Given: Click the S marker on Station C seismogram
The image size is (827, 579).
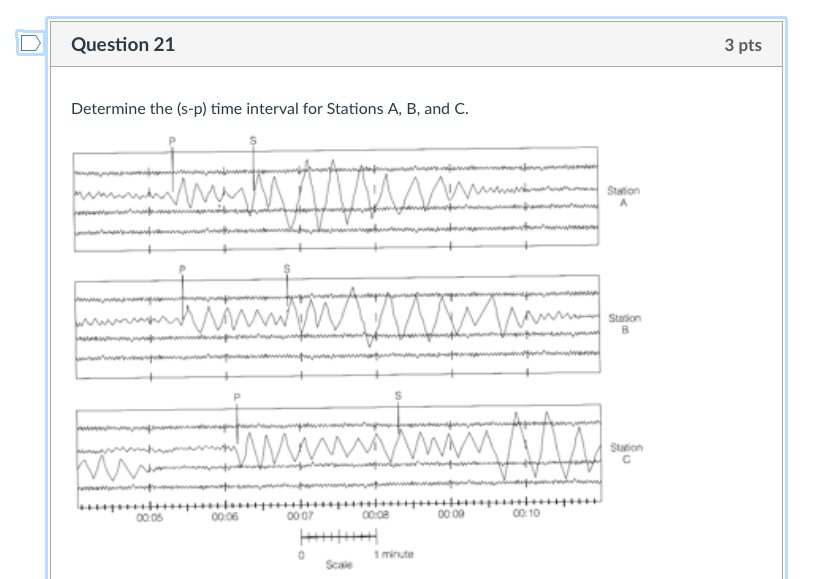Looking at the screenshot, I should tap(397, 398).
